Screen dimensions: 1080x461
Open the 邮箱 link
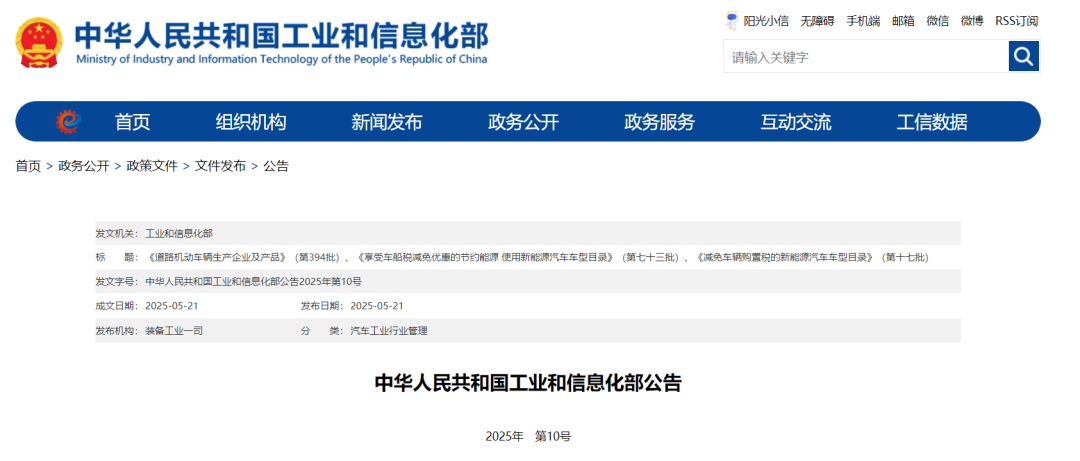(x=903, y=21)
